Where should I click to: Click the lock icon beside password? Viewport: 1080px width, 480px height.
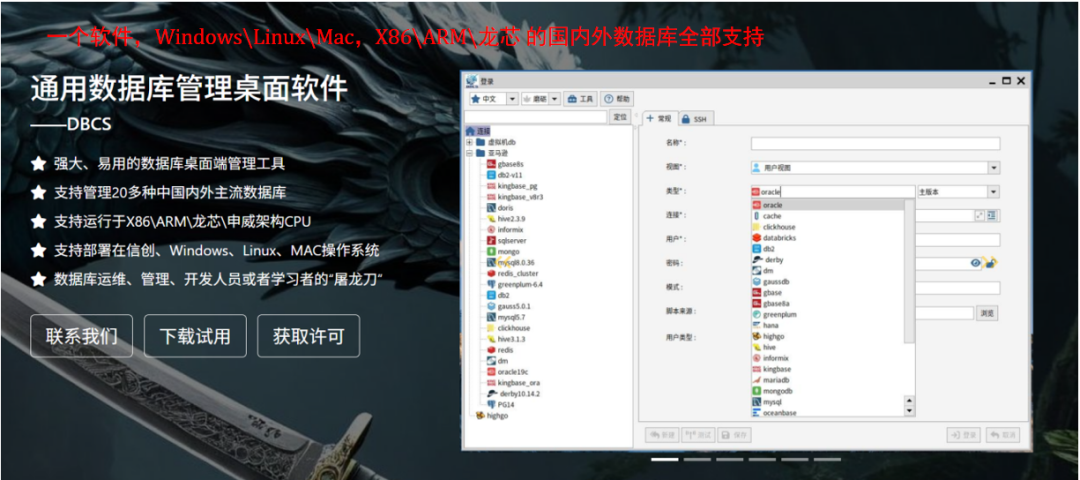pyautogui.click(x=990, y=263)
